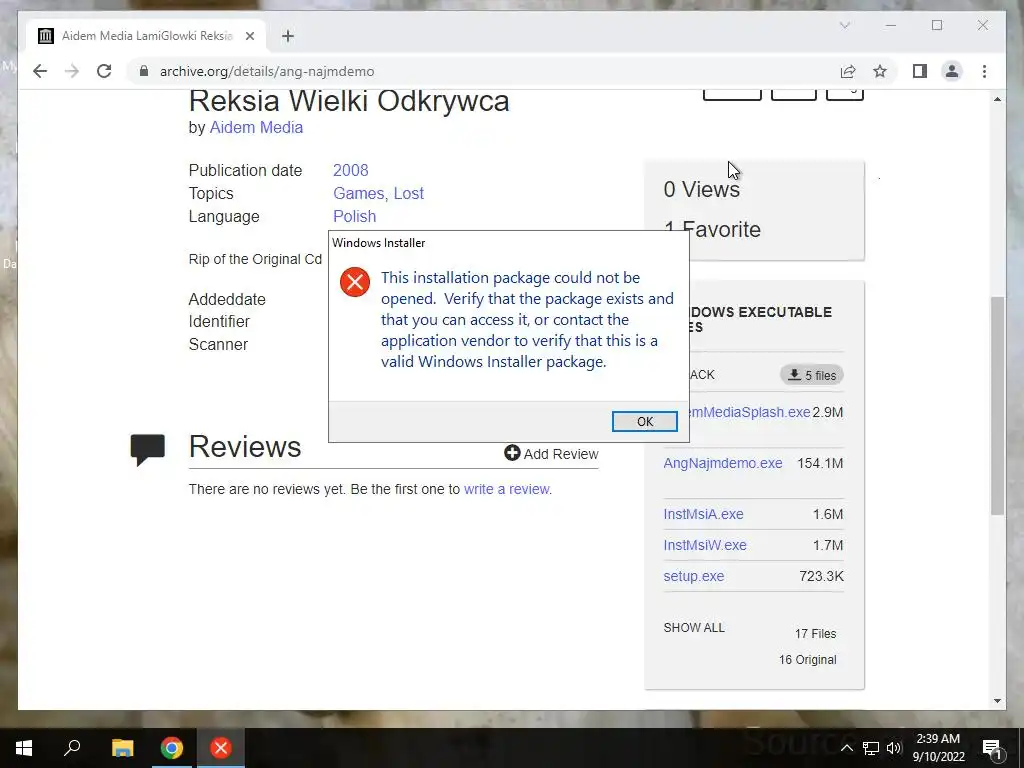
Task: Click the red error icon in dialog
Action: point(355,282)
